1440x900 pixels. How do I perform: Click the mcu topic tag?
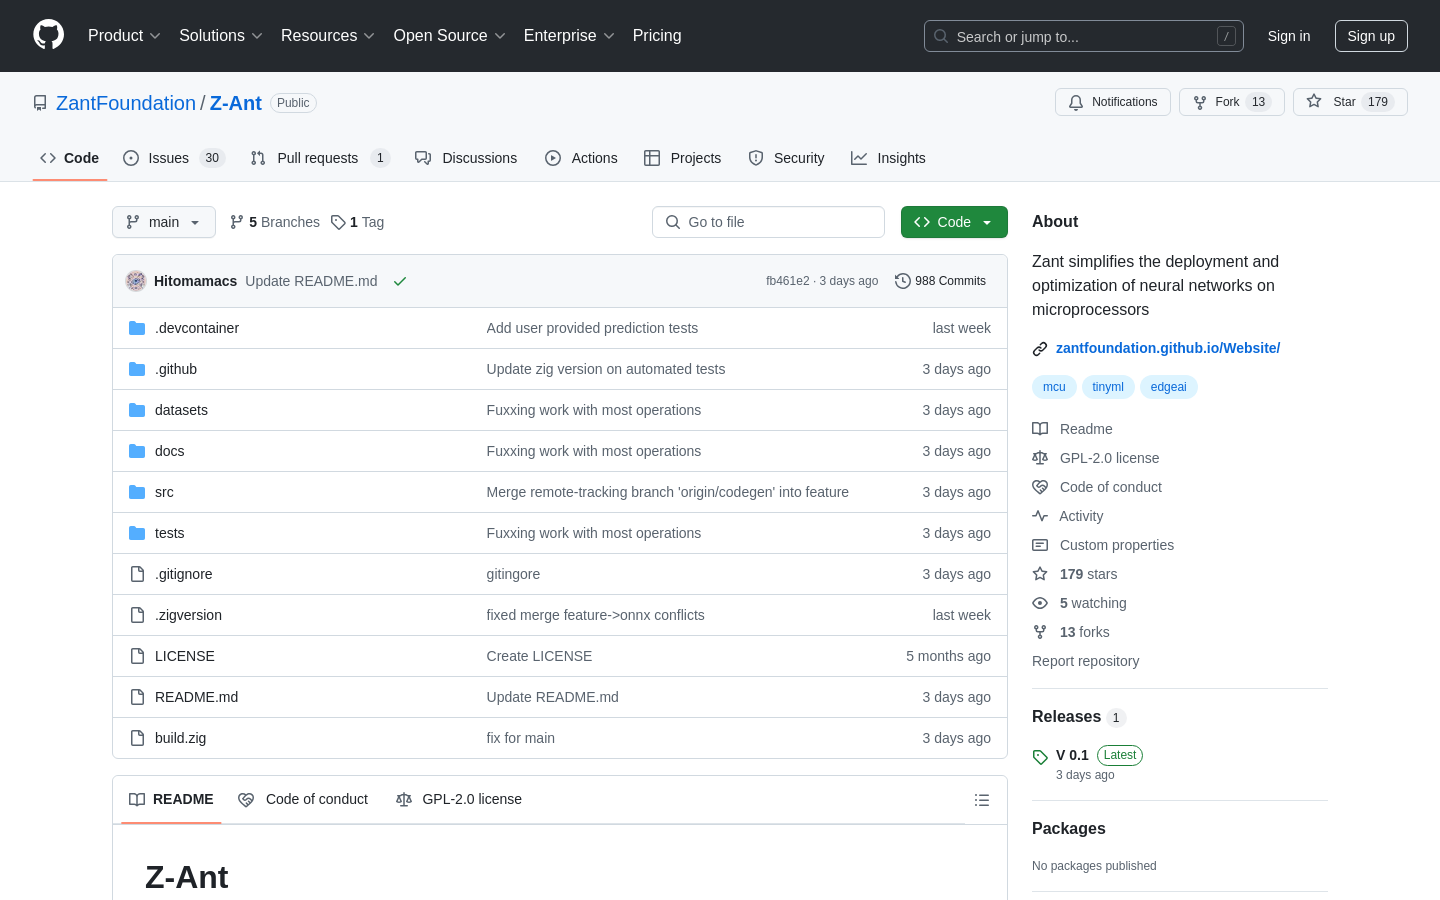coord(1054,387)
